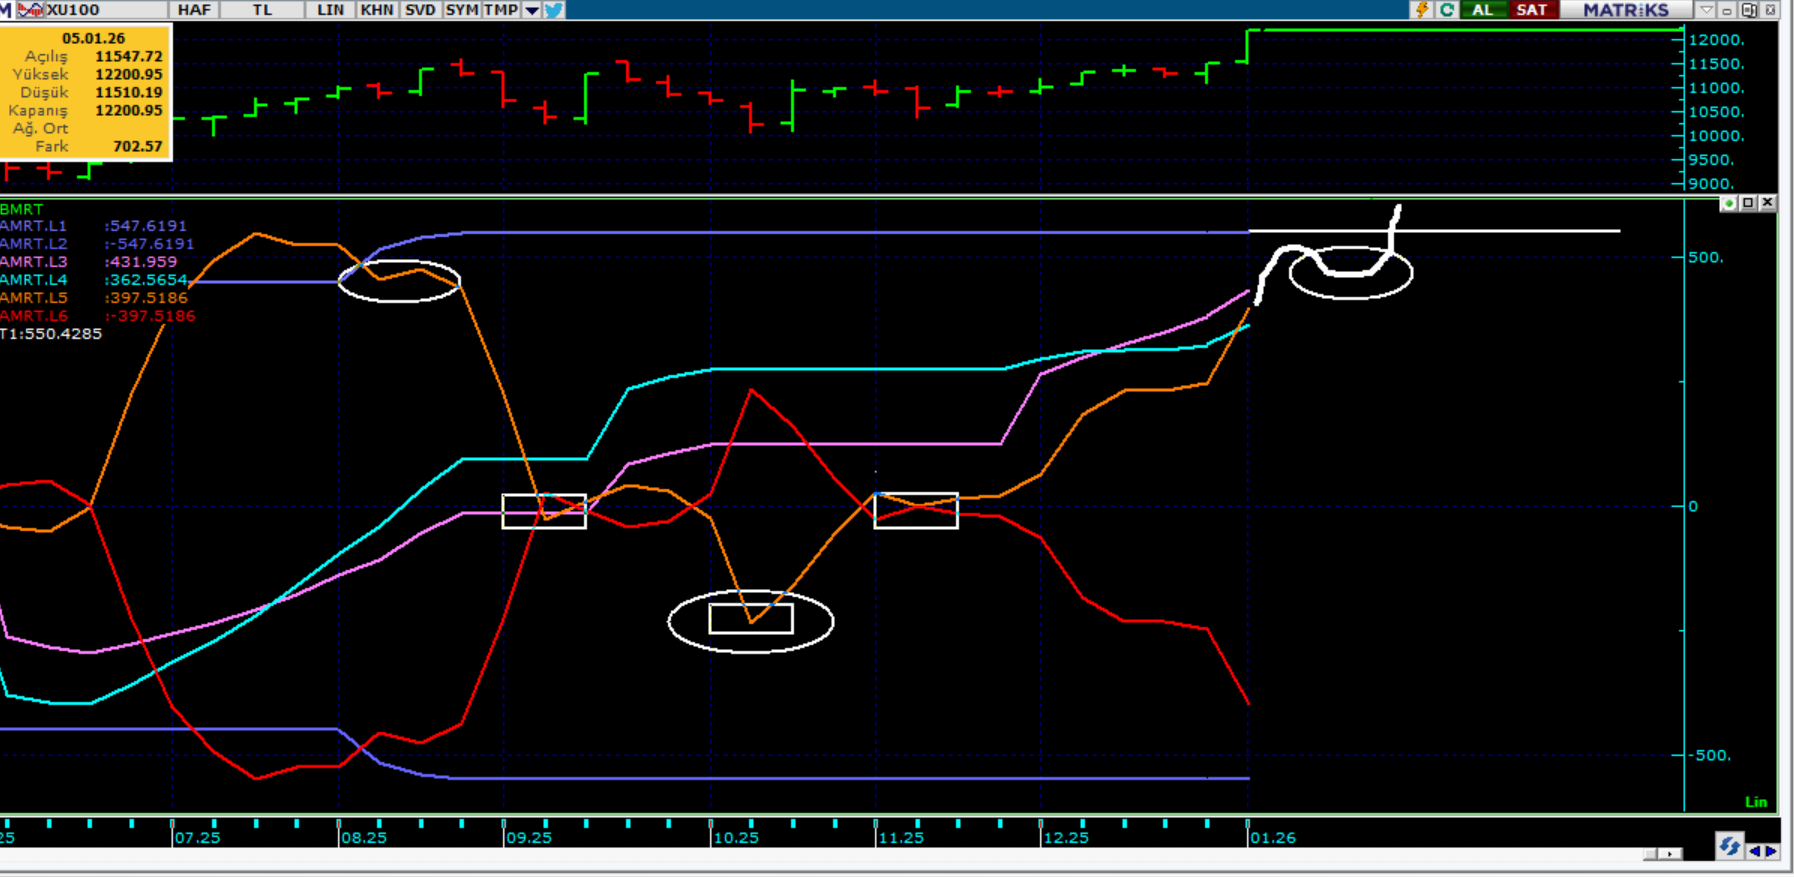The height and width of the screenshot is (877, 1794).
Task: Toggle the Lin scale label
Action: (x=1755, y=801)
